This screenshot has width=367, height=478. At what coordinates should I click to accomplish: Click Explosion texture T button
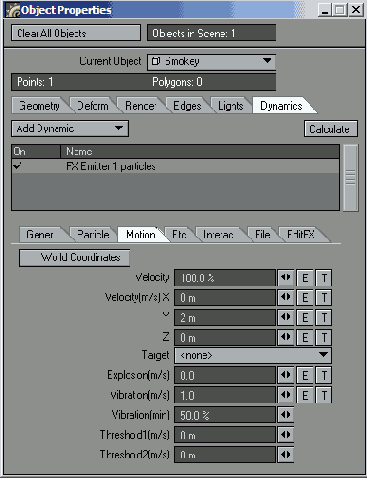tap(324, 375)
